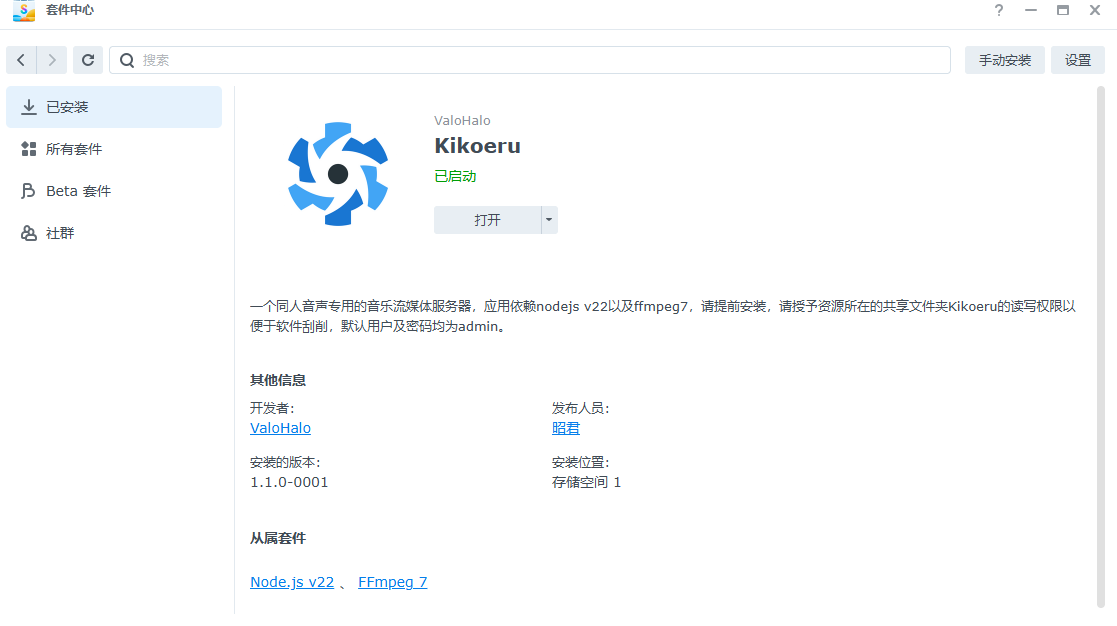
Task: Open the 社群 sidebar section
Action: click(114, 233)
